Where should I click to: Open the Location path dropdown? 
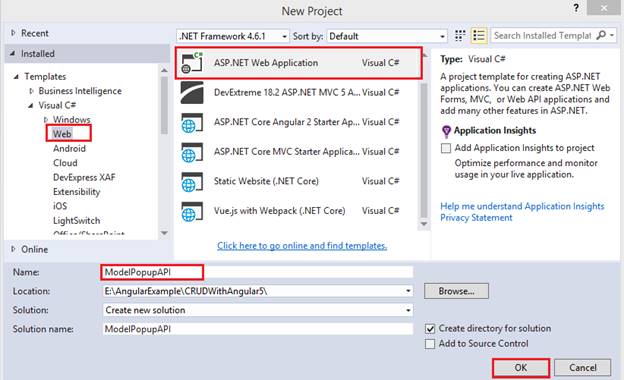tap(408, 291)
